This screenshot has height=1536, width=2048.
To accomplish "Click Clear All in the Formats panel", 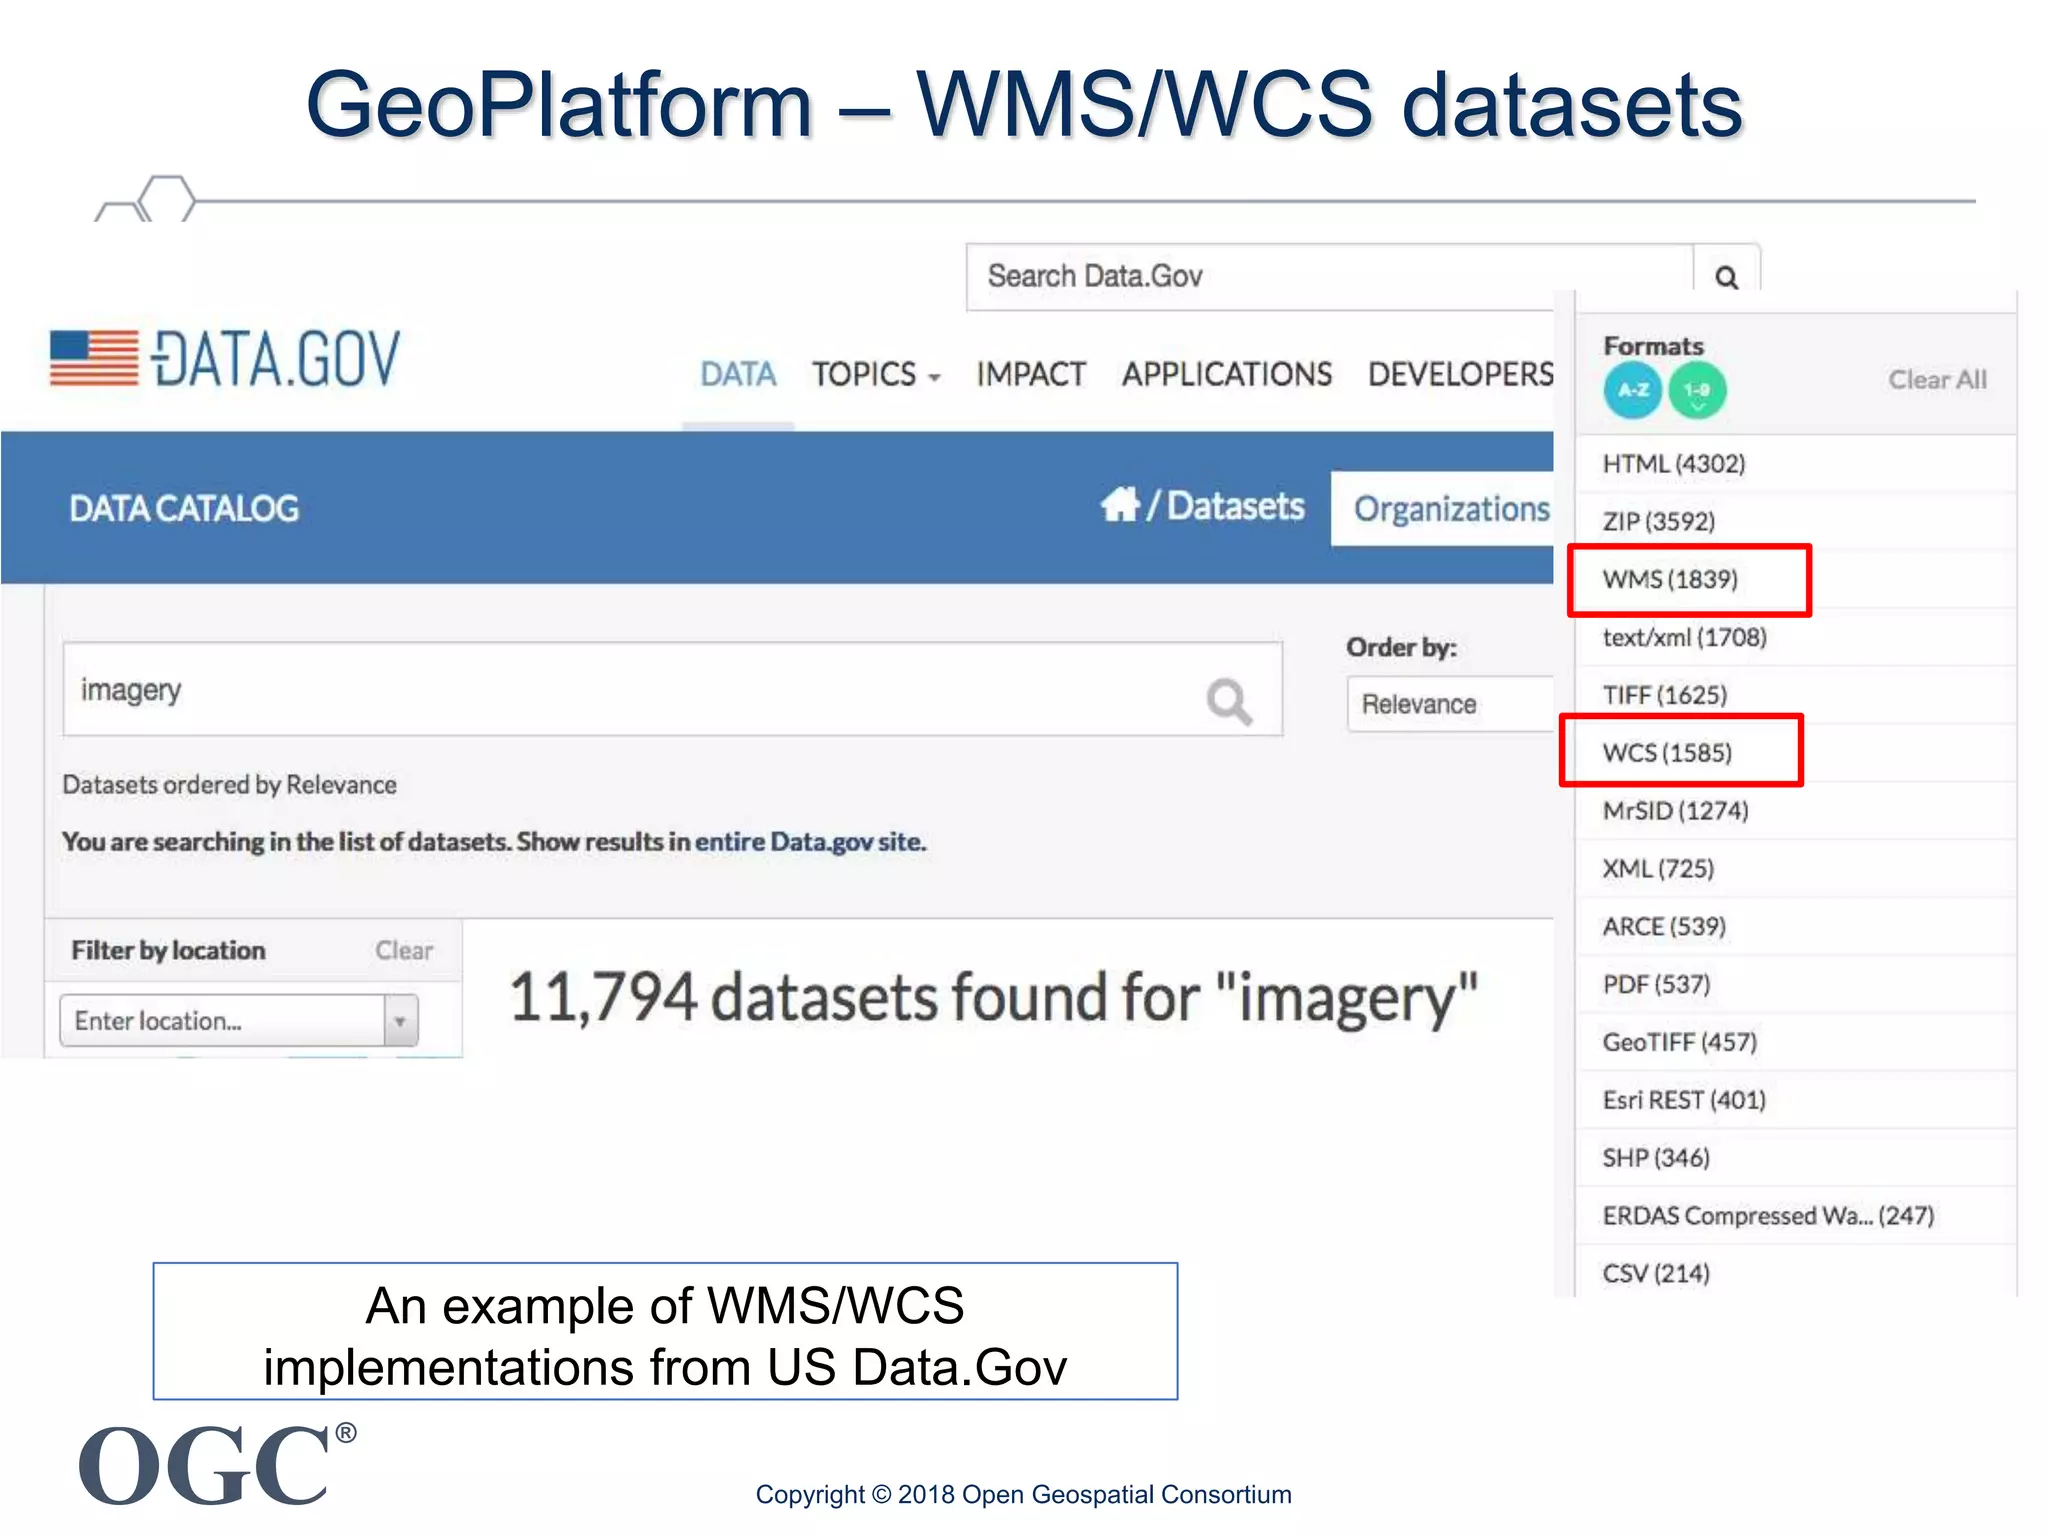I will (1936, 380).
